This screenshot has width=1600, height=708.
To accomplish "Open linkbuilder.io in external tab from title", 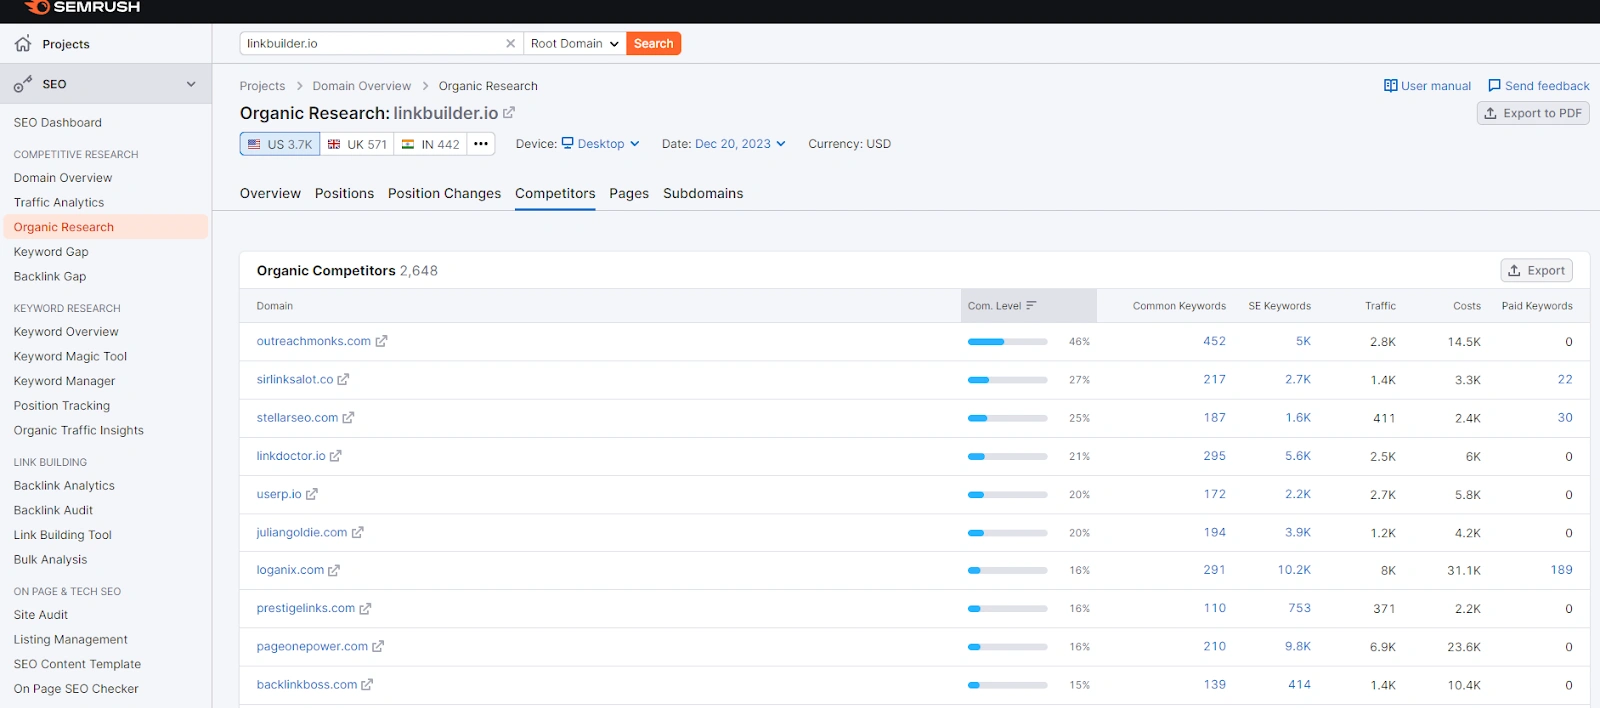I will [509, 113].
